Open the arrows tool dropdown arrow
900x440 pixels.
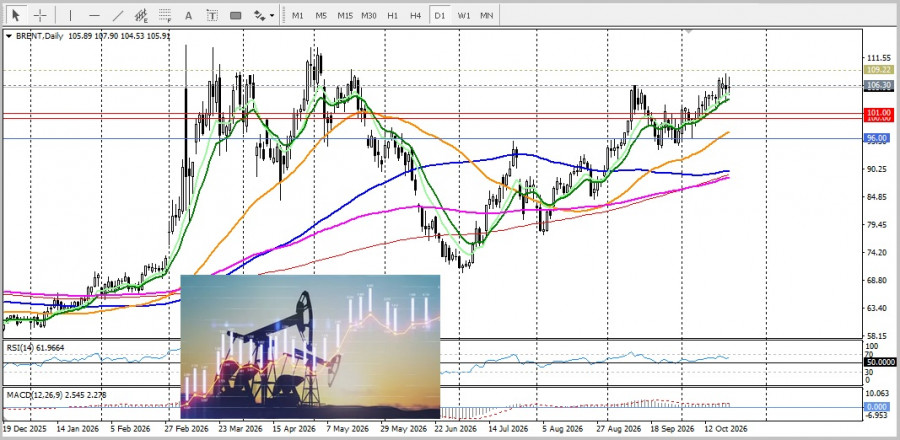tap(271, 16)
